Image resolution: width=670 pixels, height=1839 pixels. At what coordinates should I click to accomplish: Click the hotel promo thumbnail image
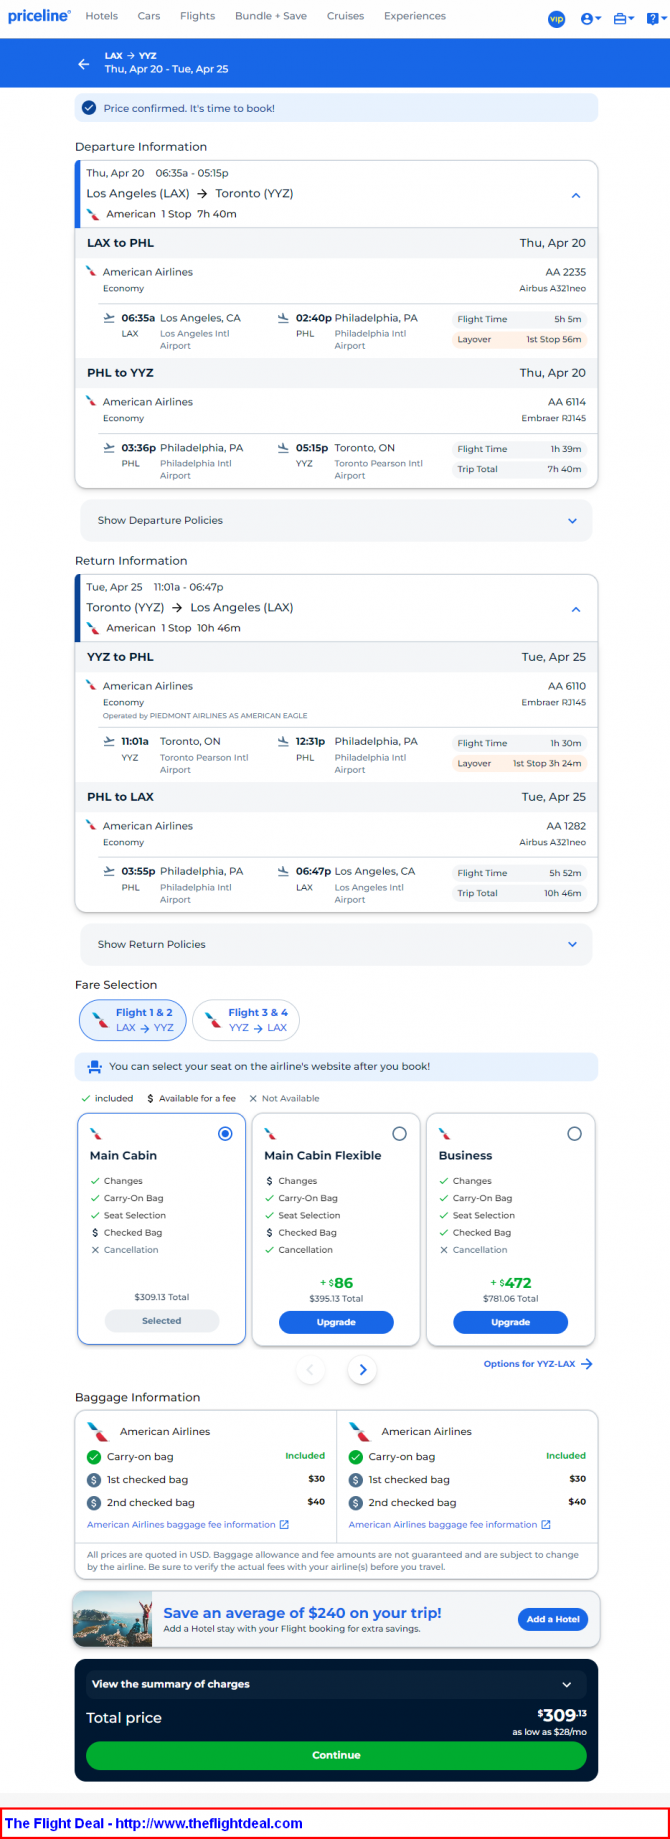pyautogui.click(x=113, y=1619)
